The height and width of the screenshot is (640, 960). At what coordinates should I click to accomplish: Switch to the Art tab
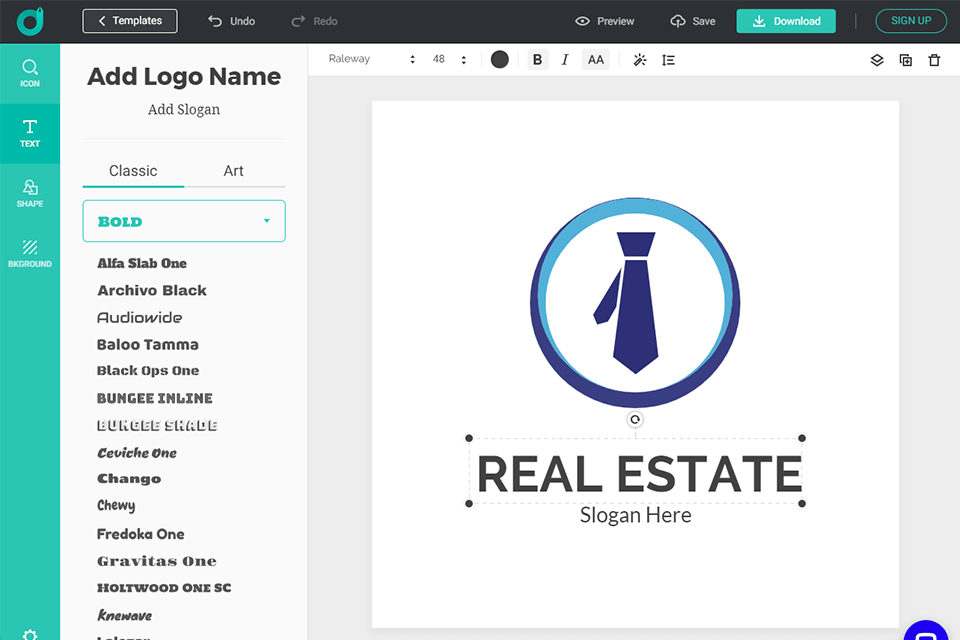233,171
